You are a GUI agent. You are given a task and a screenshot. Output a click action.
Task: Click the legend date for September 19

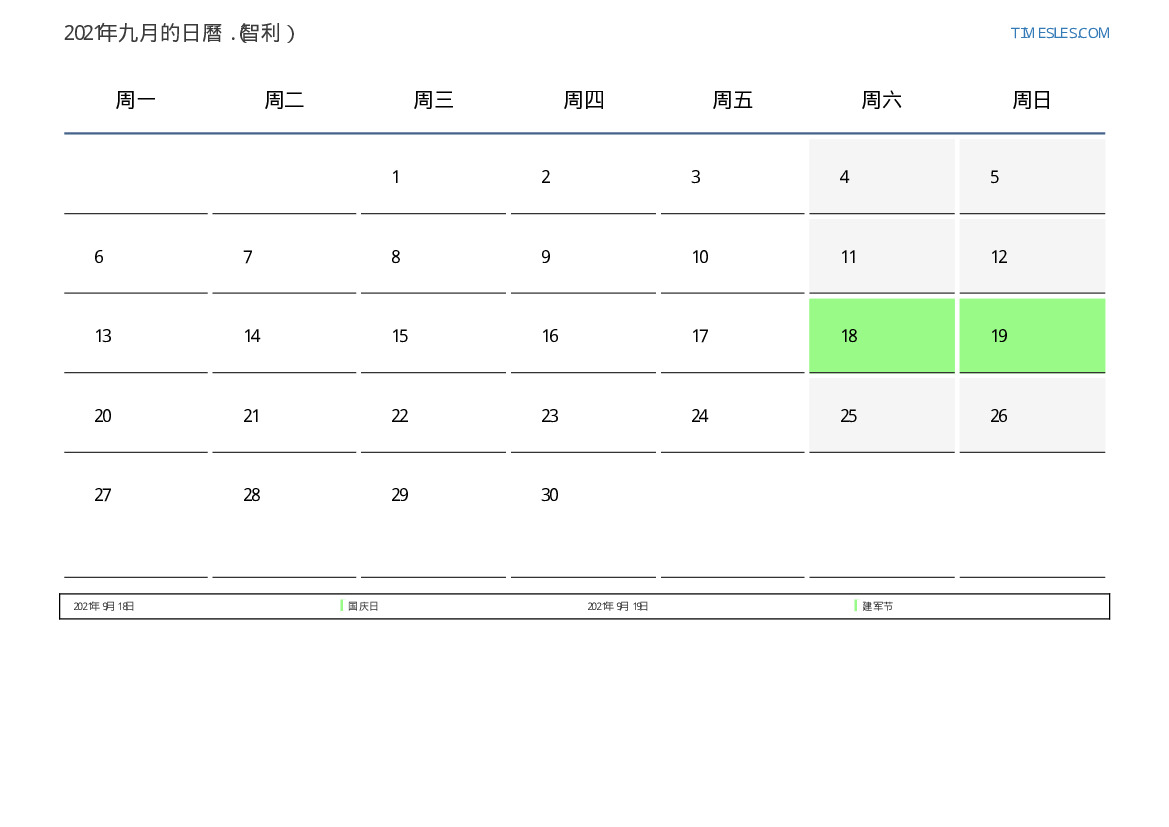click(618, 606)
